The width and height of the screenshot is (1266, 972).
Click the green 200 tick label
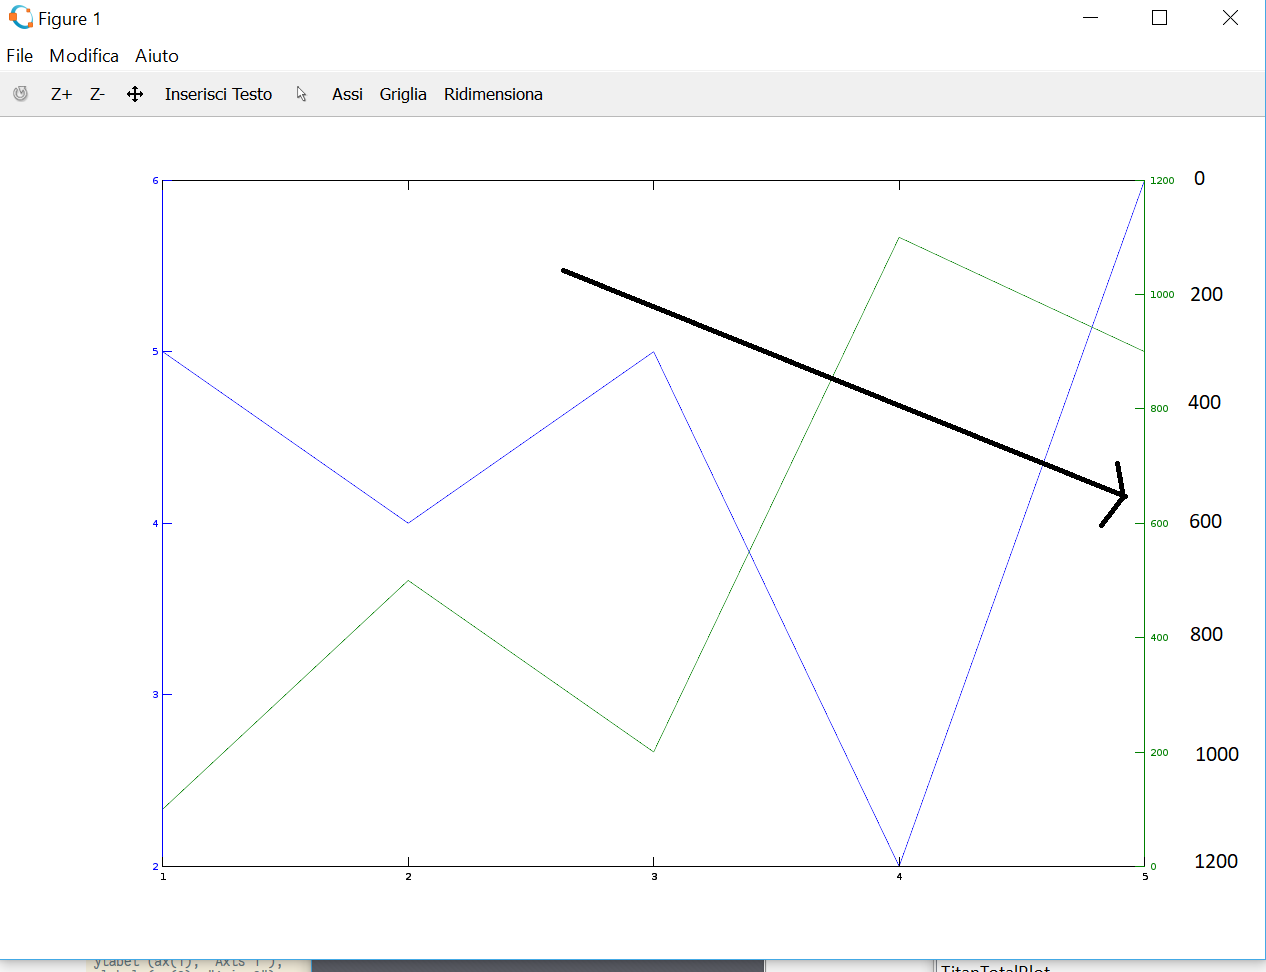pyautogui.click(x=1159, y=753)
